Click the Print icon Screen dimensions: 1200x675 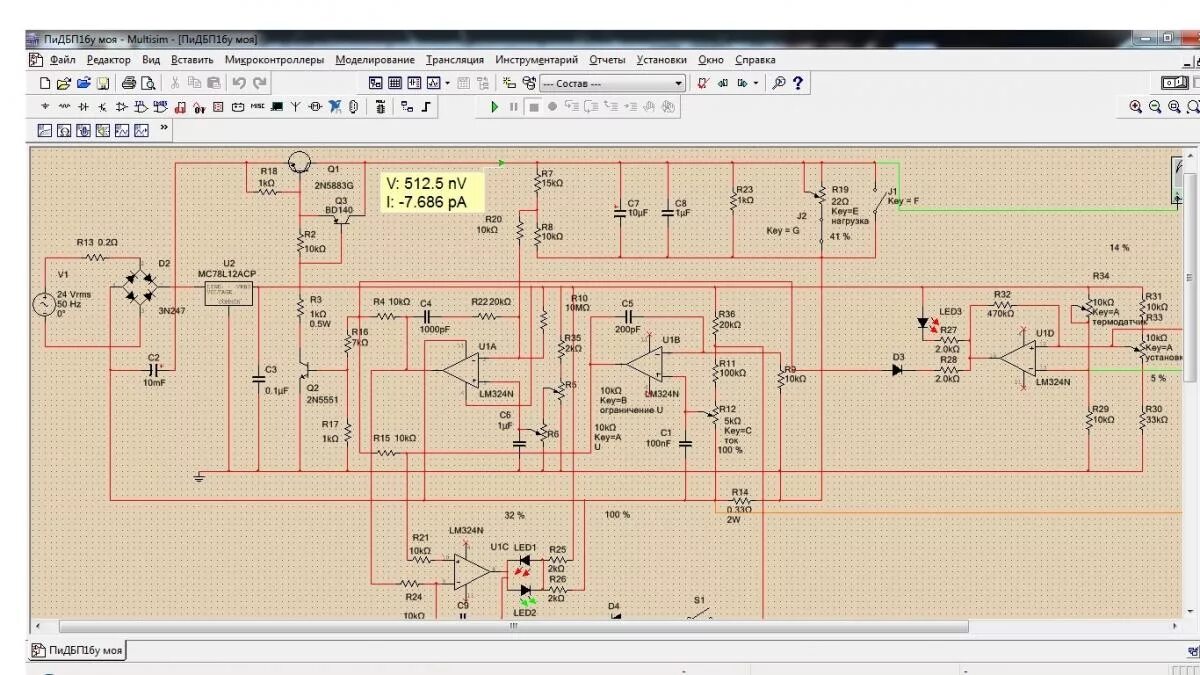(x=129, y=84)
